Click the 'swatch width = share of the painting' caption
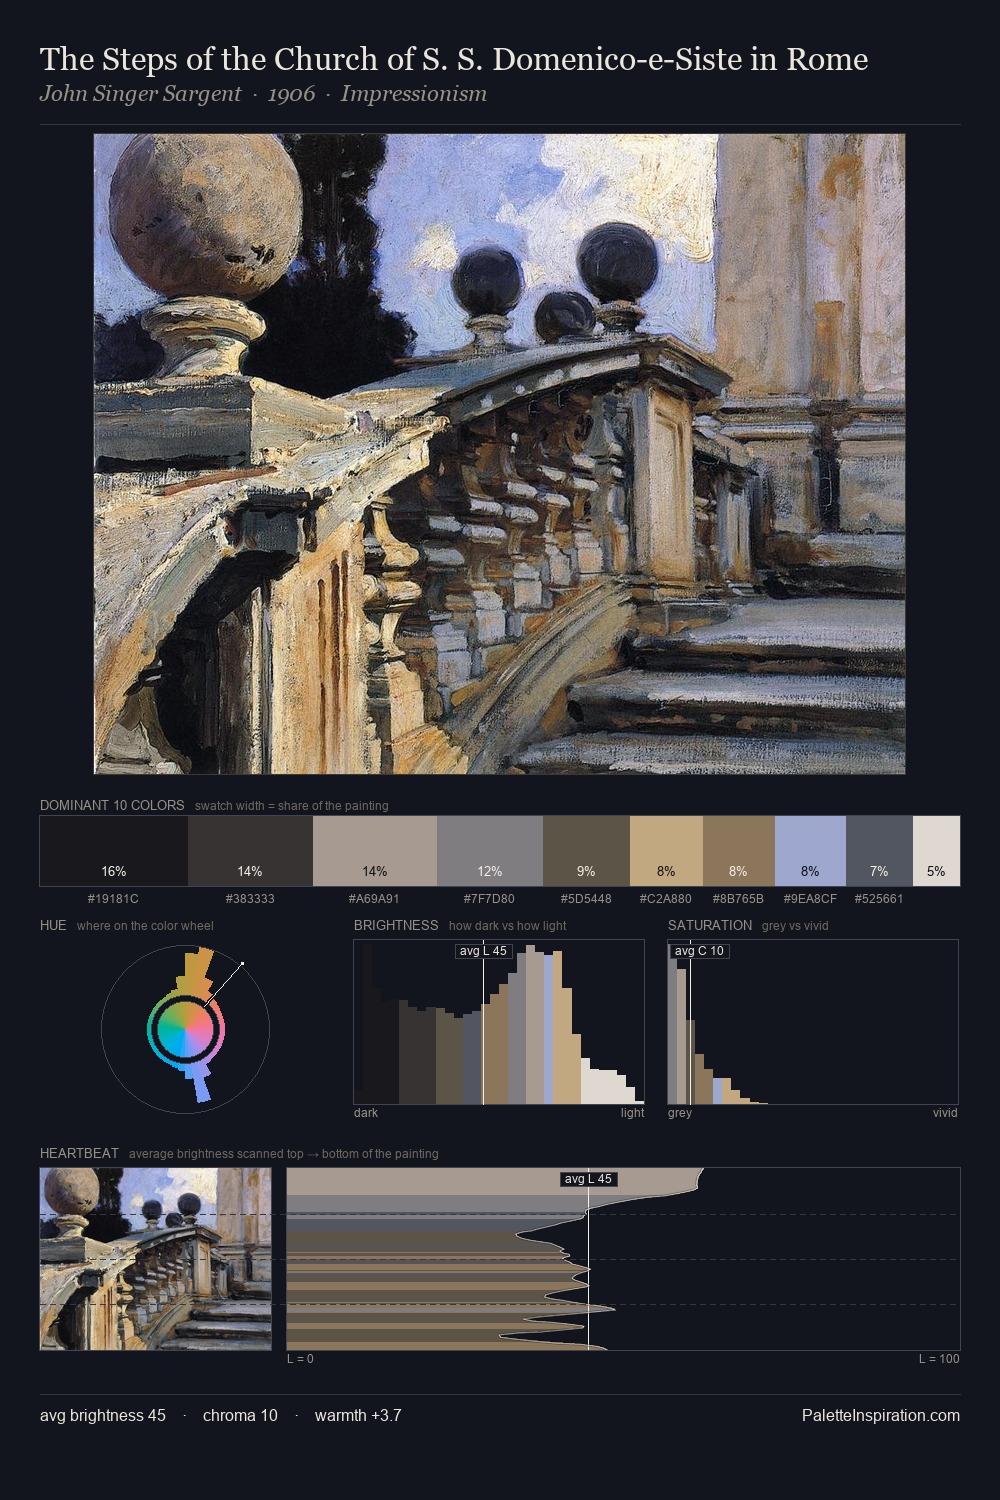 click(292, 805)
